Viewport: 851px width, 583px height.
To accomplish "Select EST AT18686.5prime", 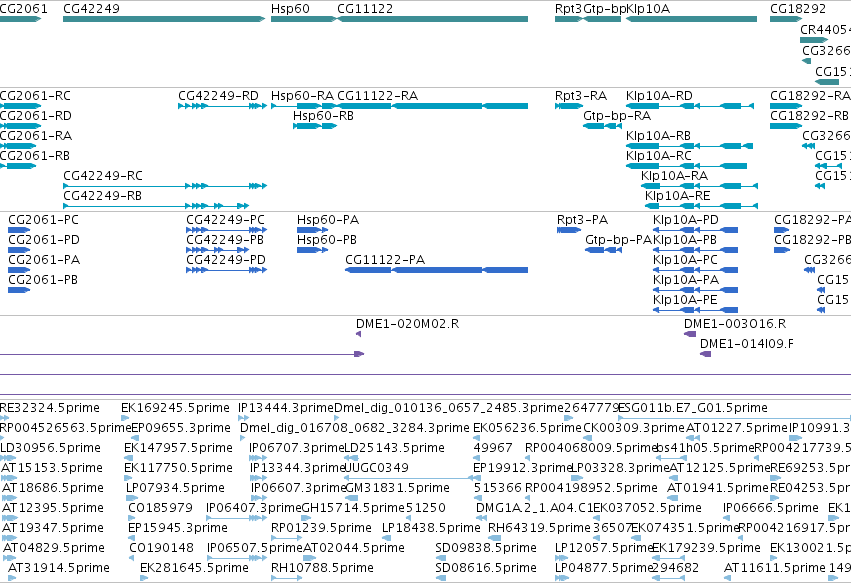I will click(10, 498).
